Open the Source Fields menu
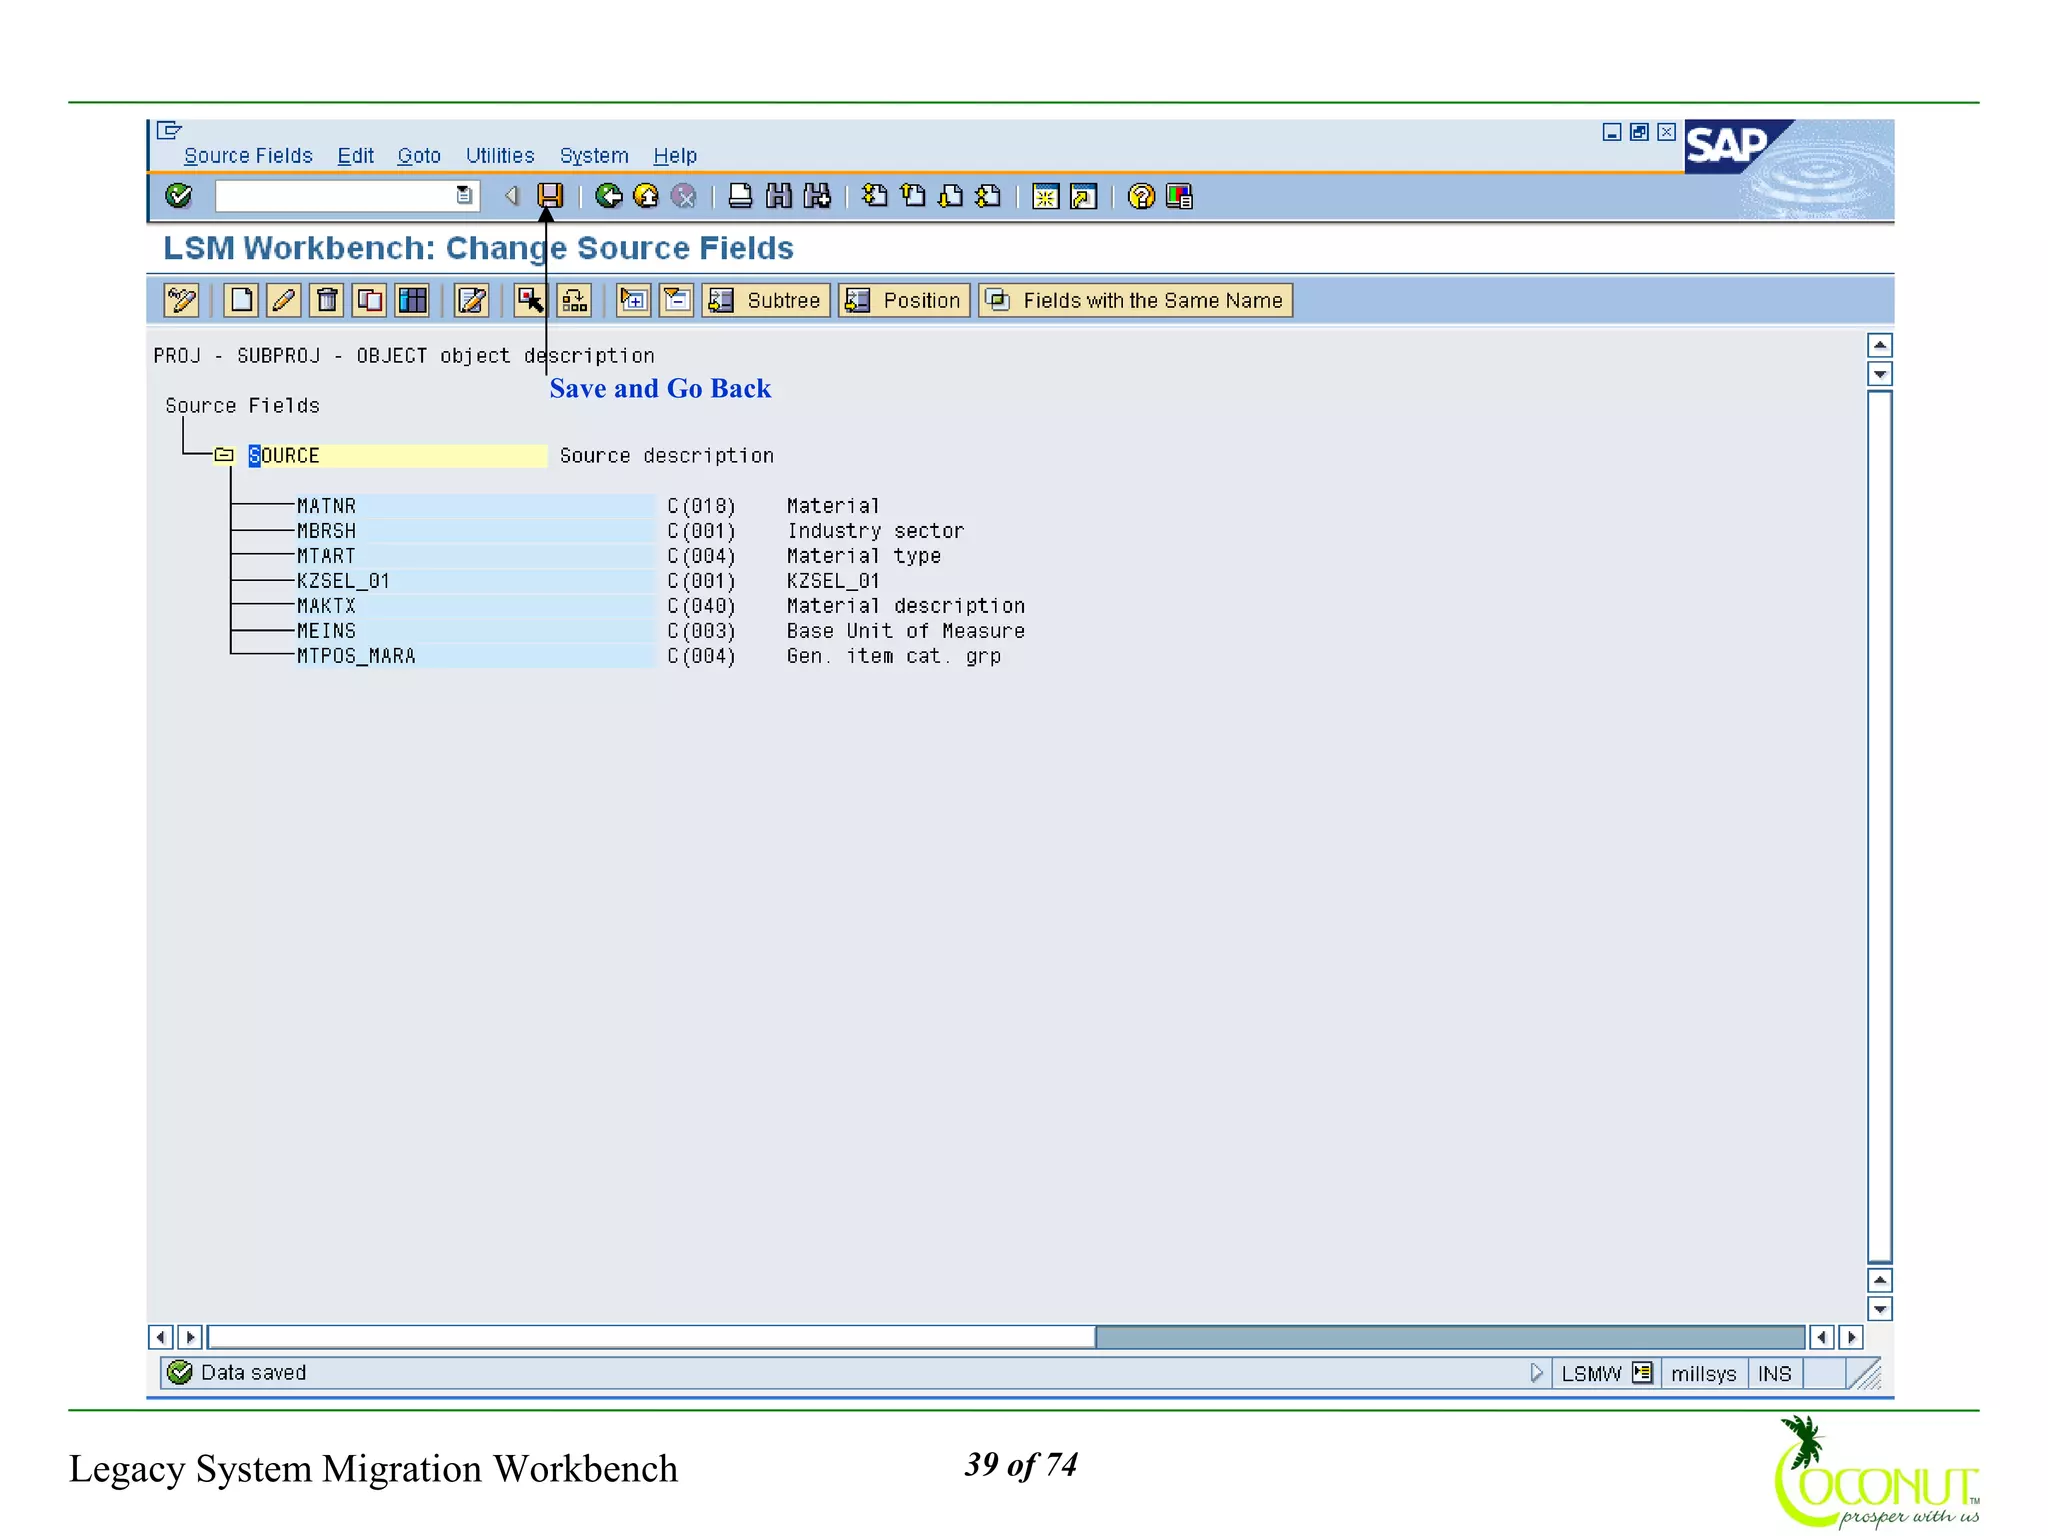This screenshot has height=1536, width=2048. [248, 156]
